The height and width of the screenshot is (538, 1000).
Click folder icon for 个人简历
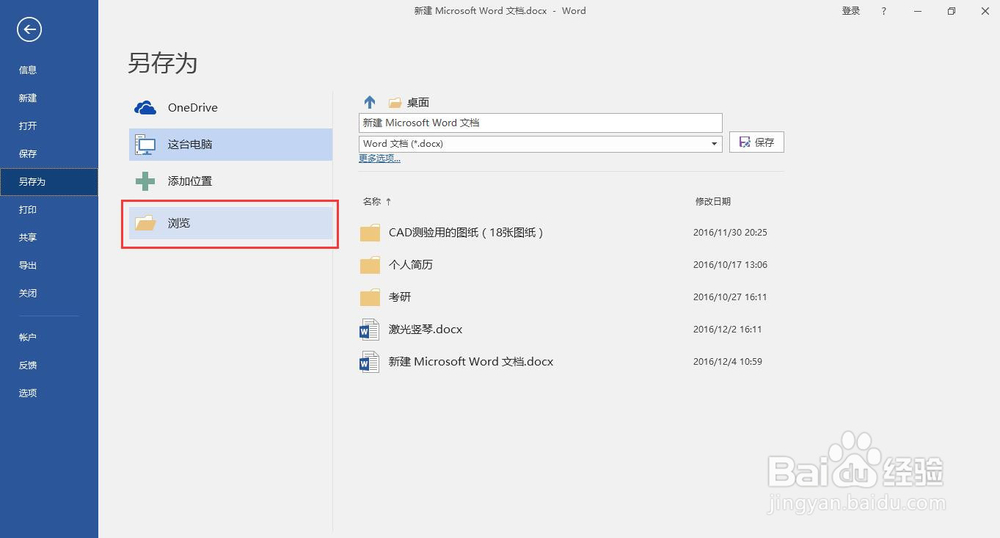click(370, 265)
